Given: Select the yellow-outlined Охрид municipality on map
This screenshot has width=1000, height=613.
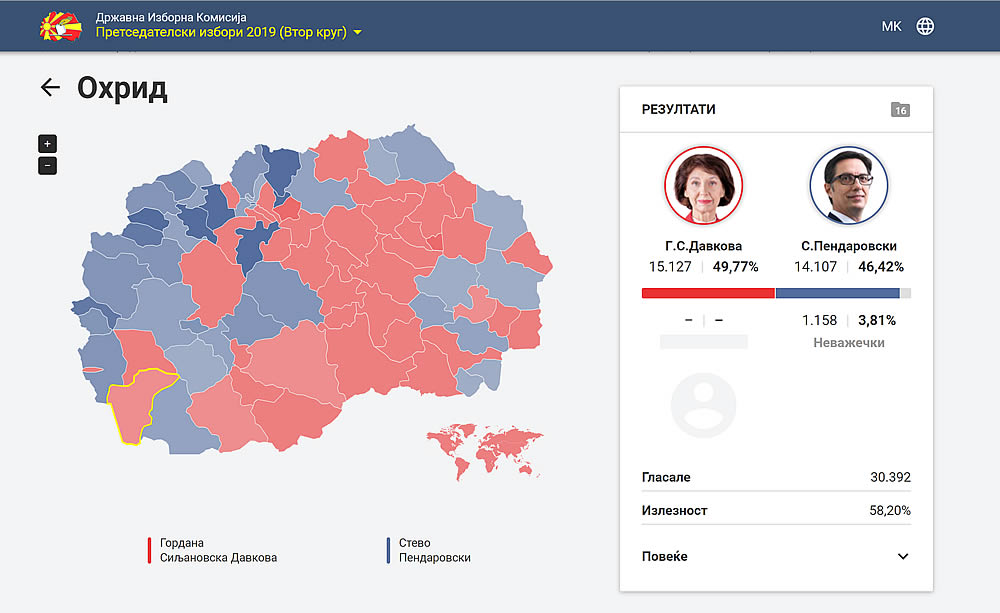Looking at the screenshot, I should point(135,405).
